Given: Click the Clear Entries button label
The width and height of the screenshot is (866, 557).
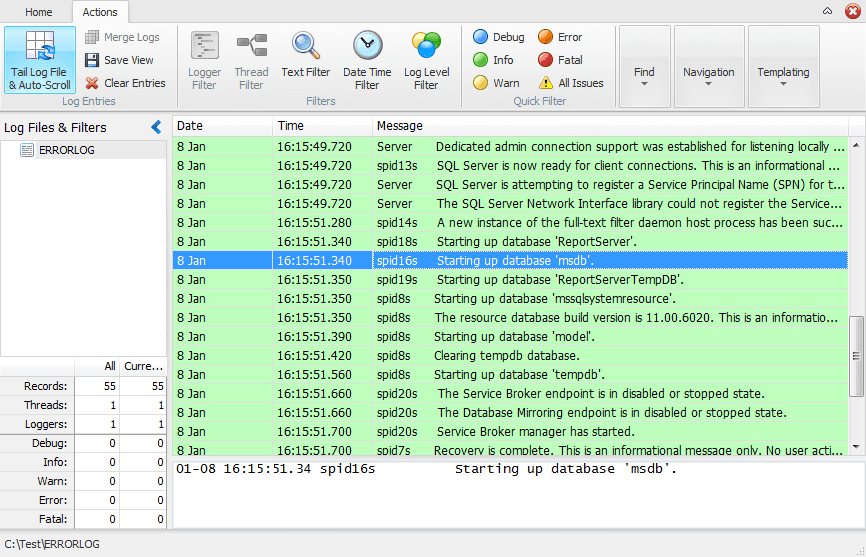Looking at the screenshot, I should click(135, 83).
